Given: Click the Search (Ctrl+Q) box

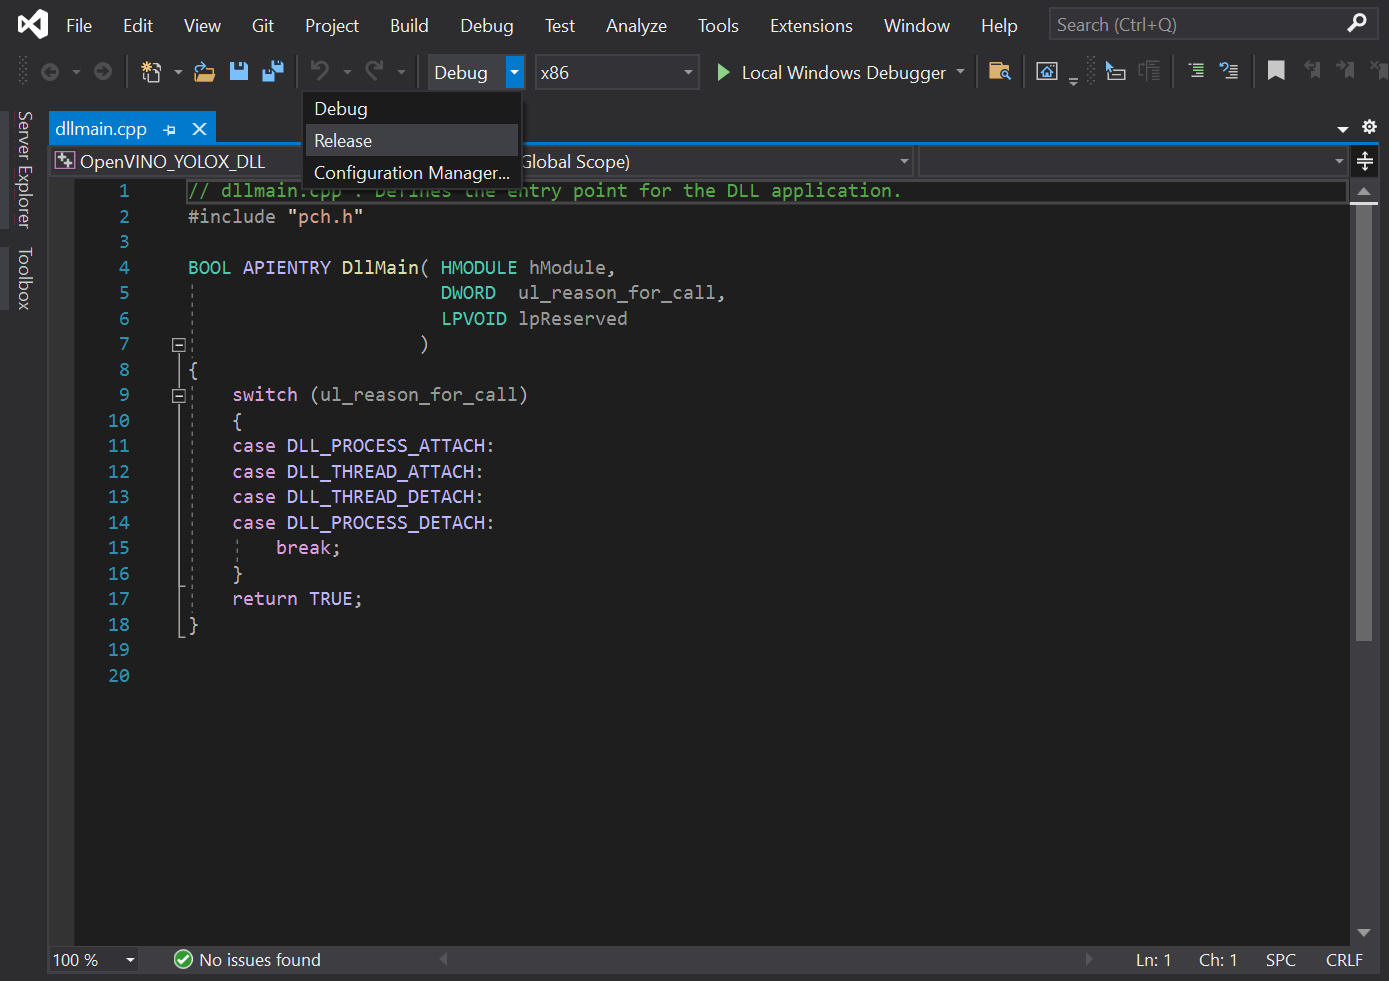Looking at the screenshot, I should tap(1200, 25).
